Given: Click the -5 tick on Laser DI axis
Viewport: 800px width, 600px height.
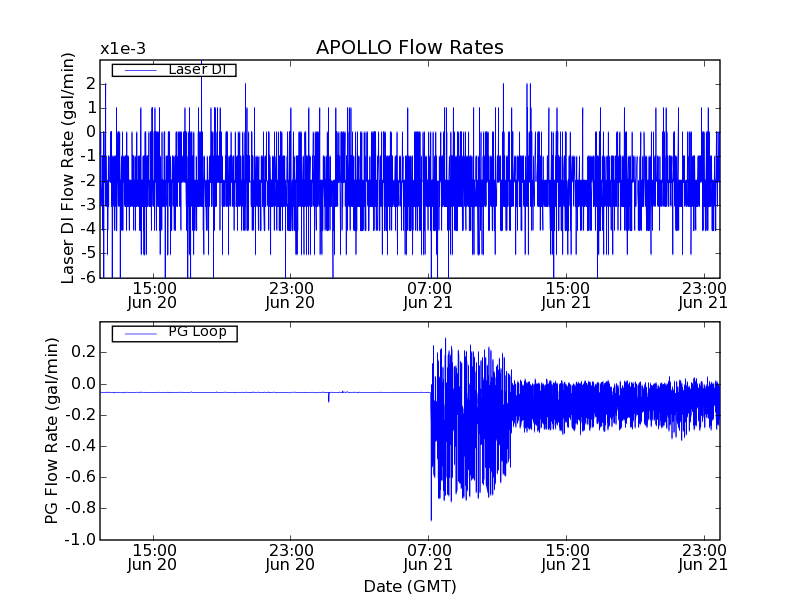Looking at the screenshot, I should click(x=88, y=253).
